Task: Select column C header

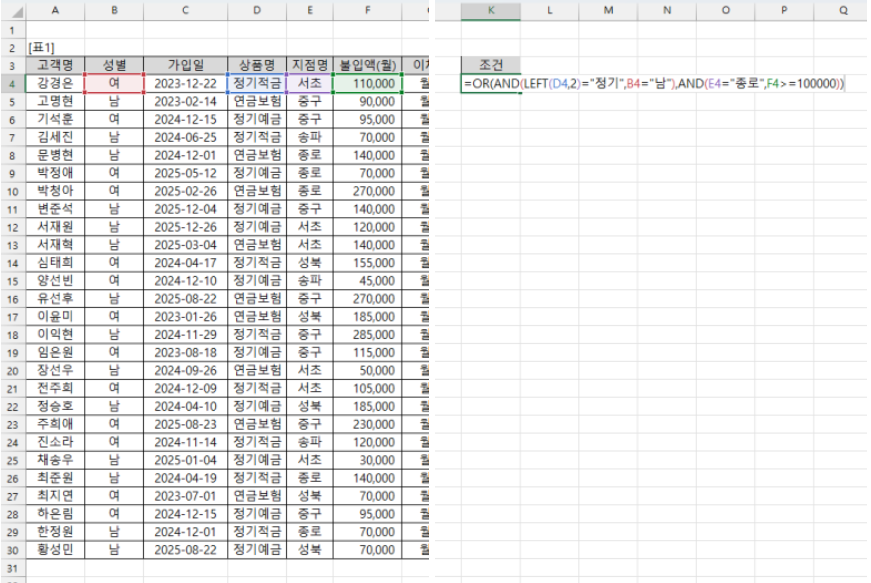Action: 185,11
